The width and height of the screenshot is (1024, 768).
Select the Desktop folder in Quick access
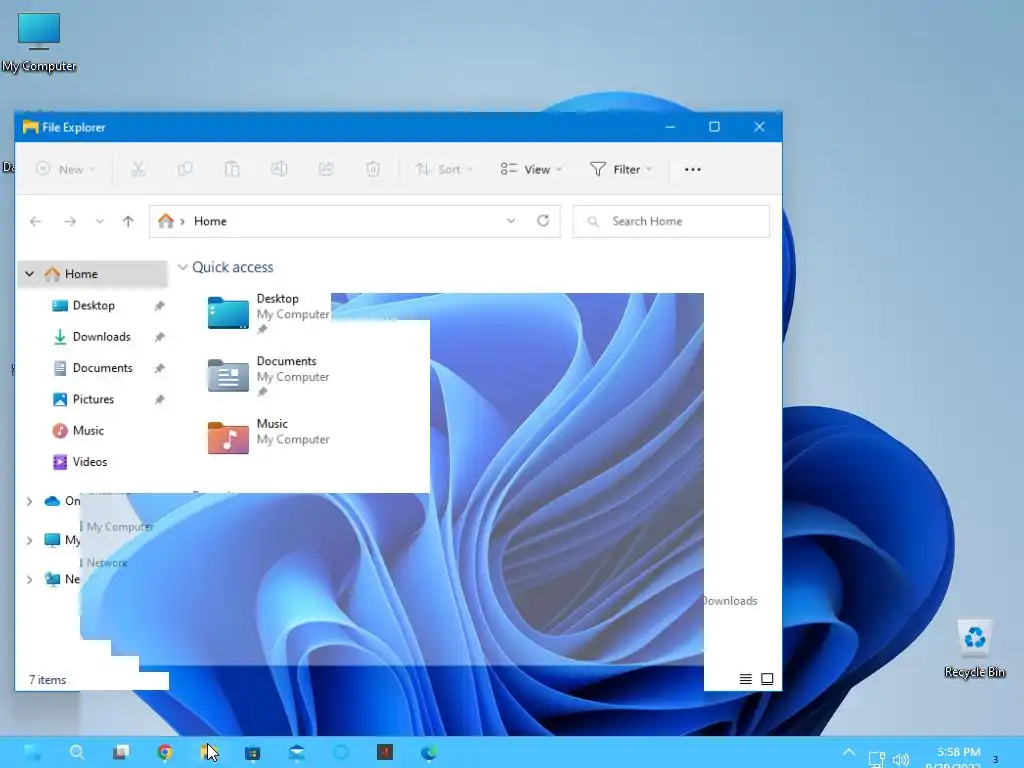pyautogui.click(x=268, y=313)
